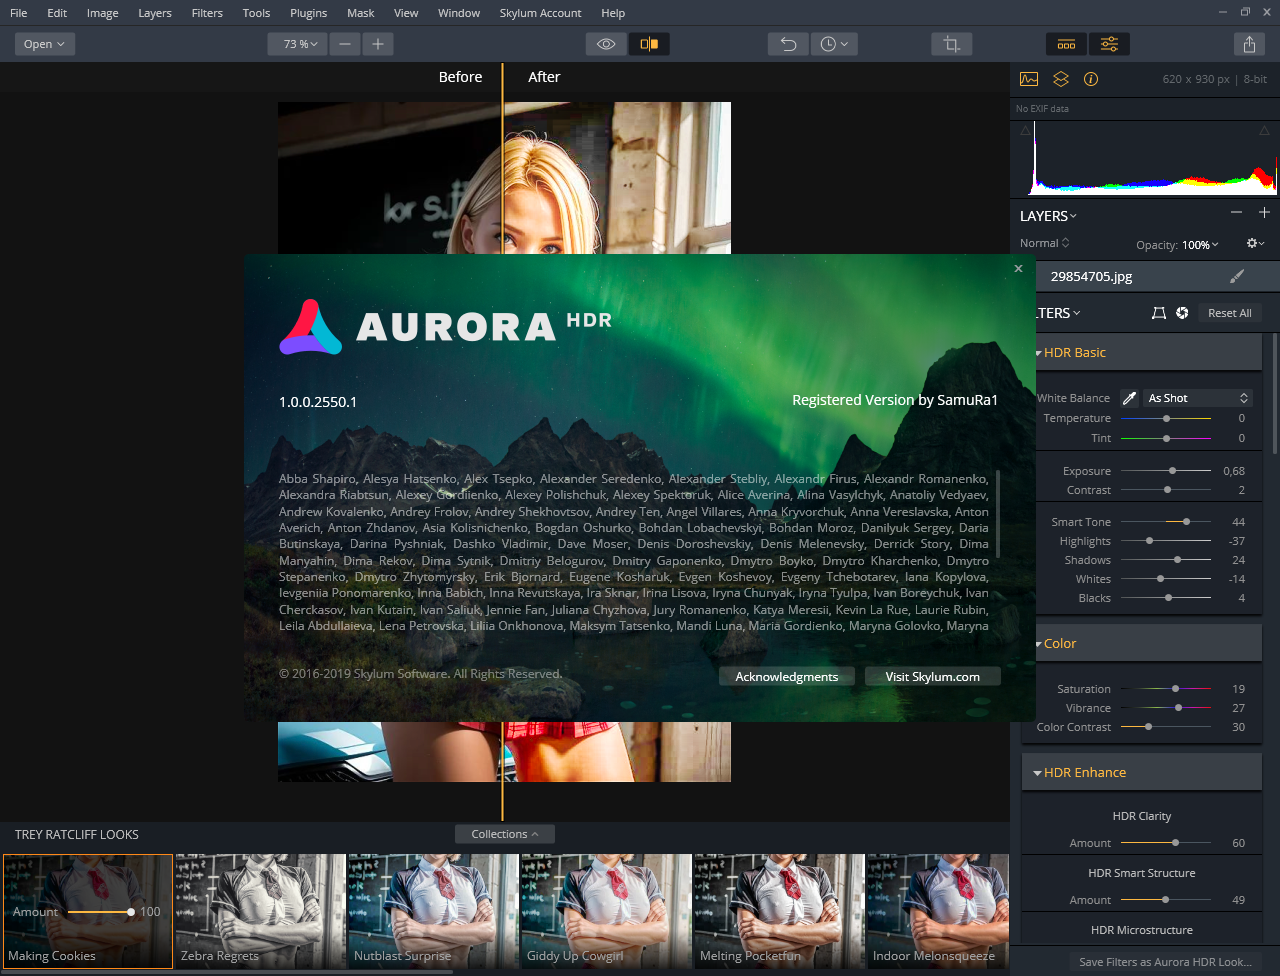This screenshot has height=976, width=1280.
Task: Open the Plugins menu
Action: coord(309,13)
